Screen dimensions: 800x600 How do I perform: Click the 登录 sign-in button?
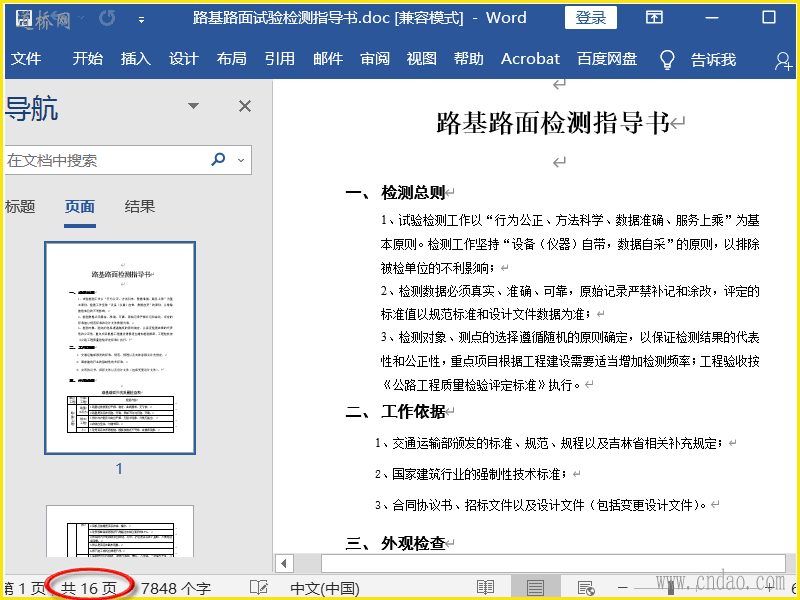591,18
